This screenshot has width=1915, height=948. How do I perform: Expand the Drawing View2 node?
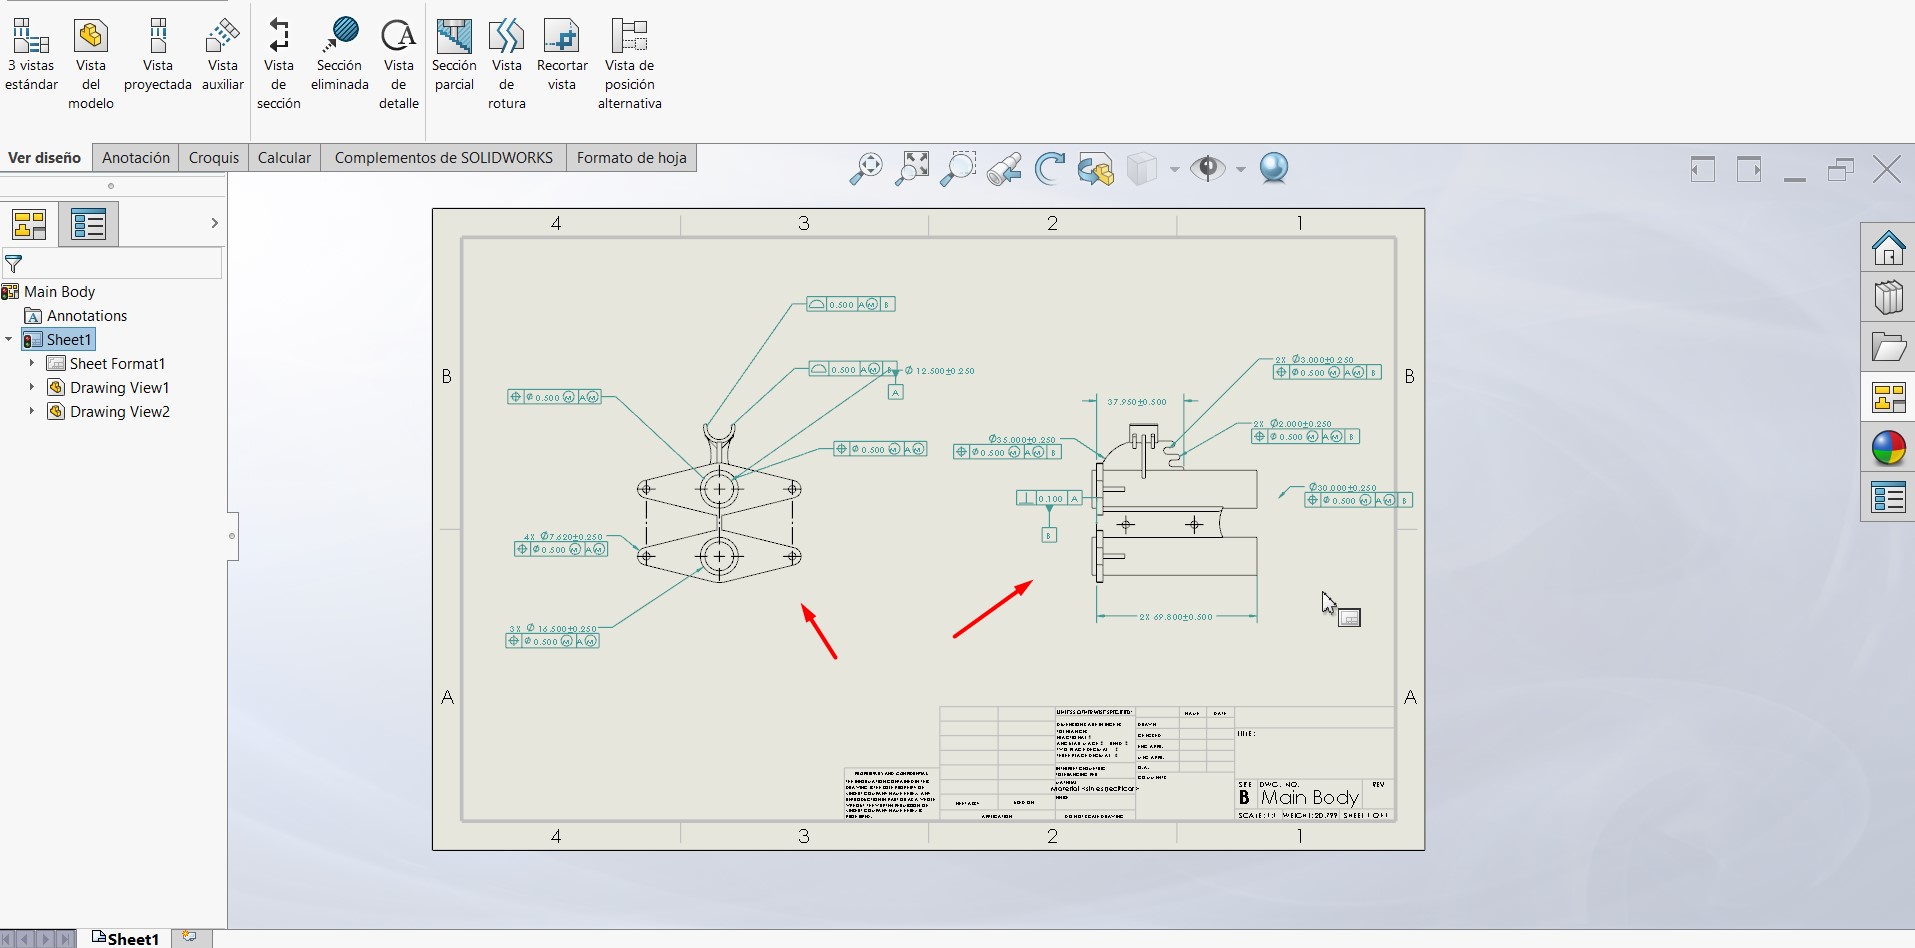pos(32,412)
